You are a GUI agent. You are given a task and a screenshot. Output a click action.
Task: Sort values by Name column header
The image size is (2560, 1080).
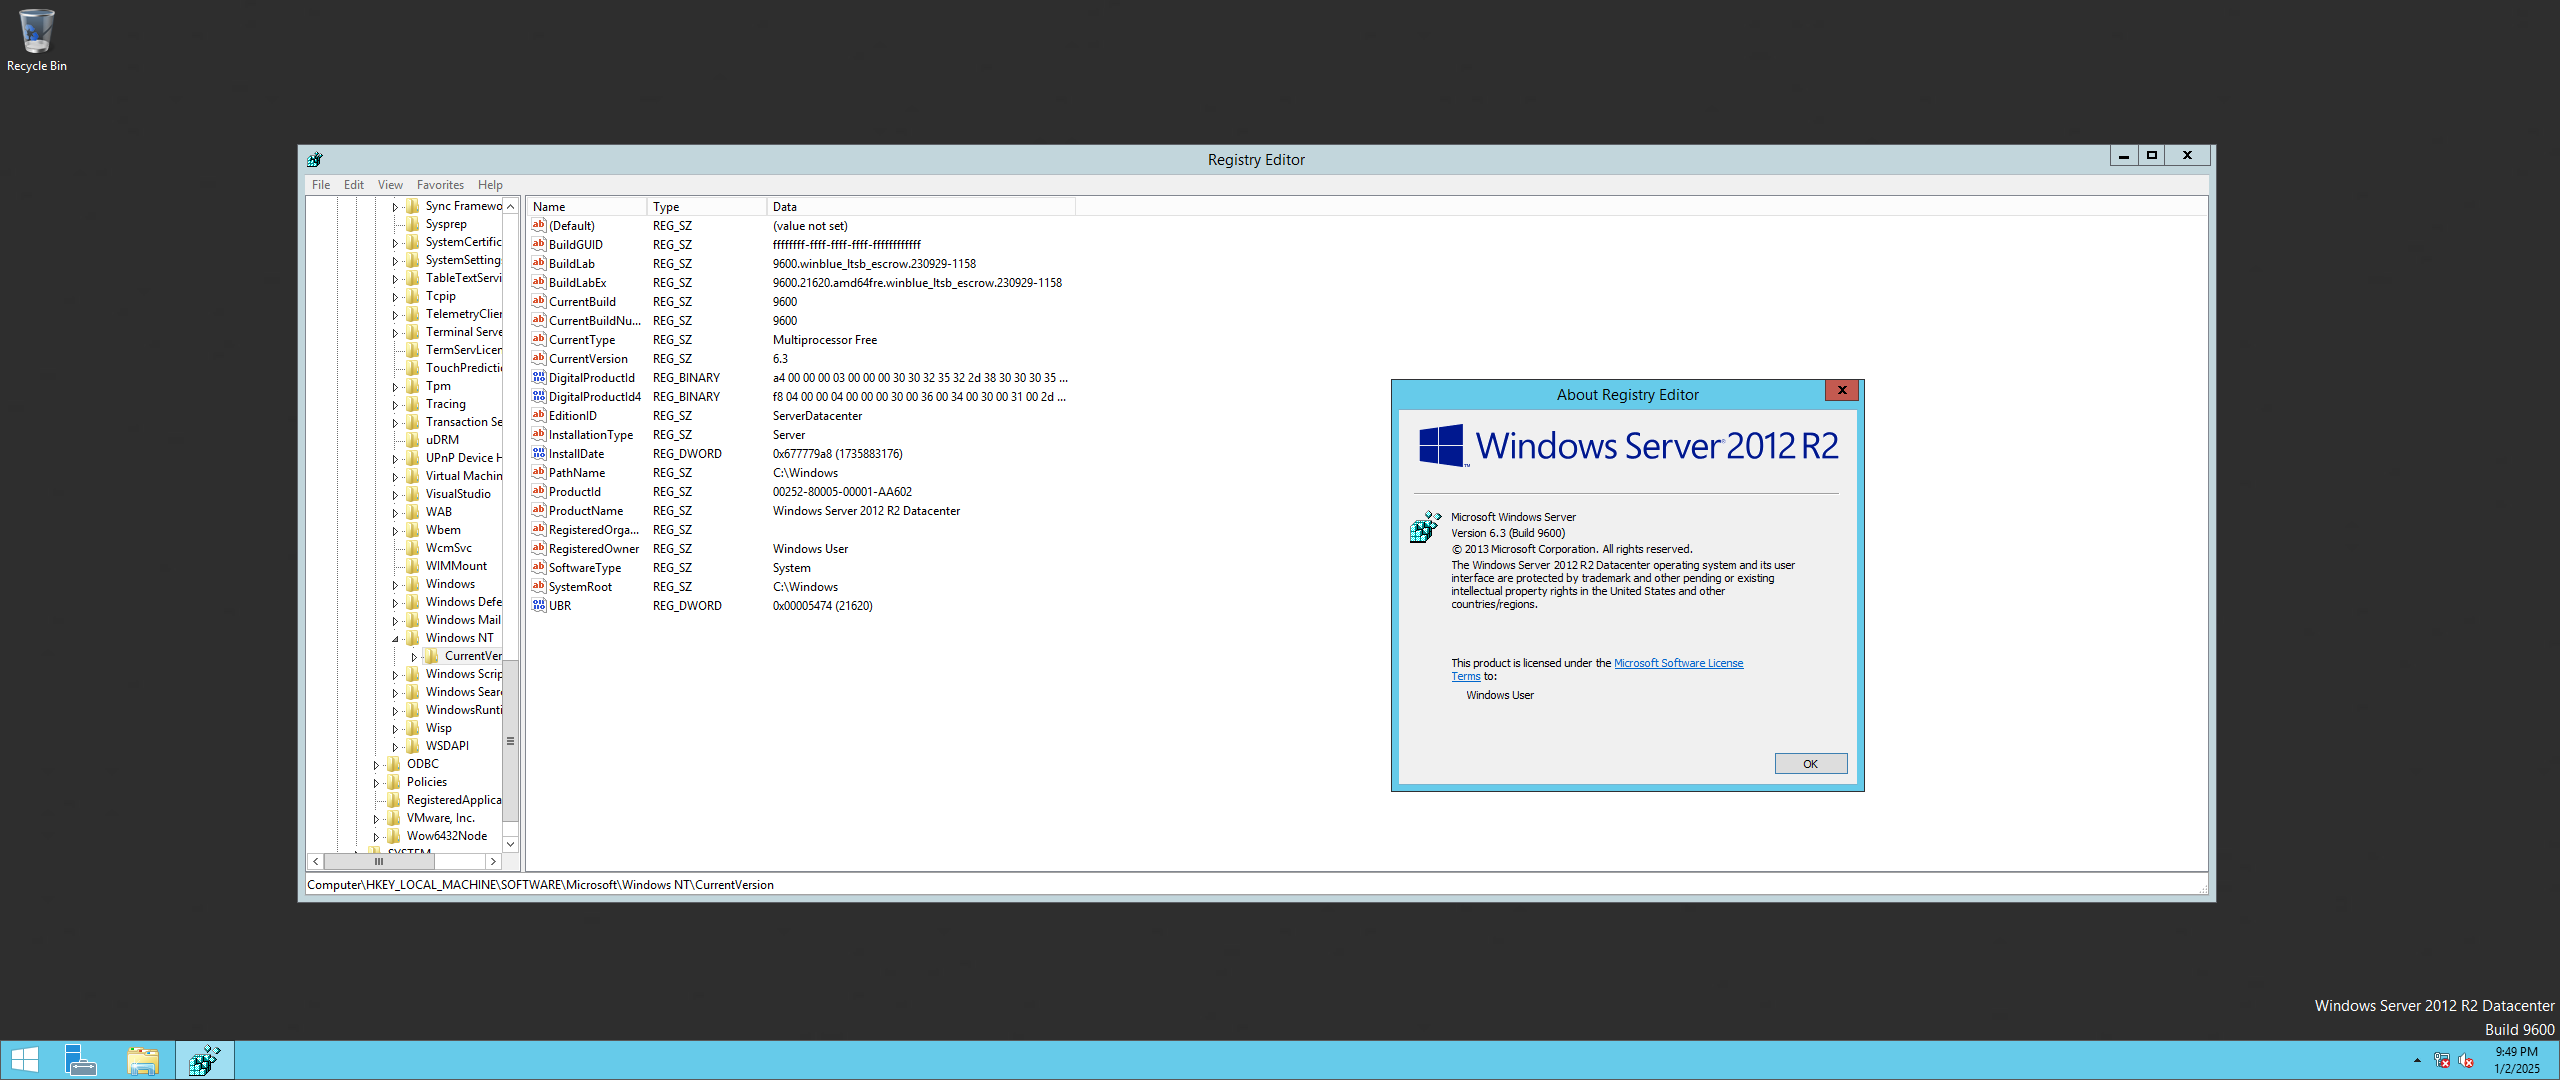coord(587,207)
